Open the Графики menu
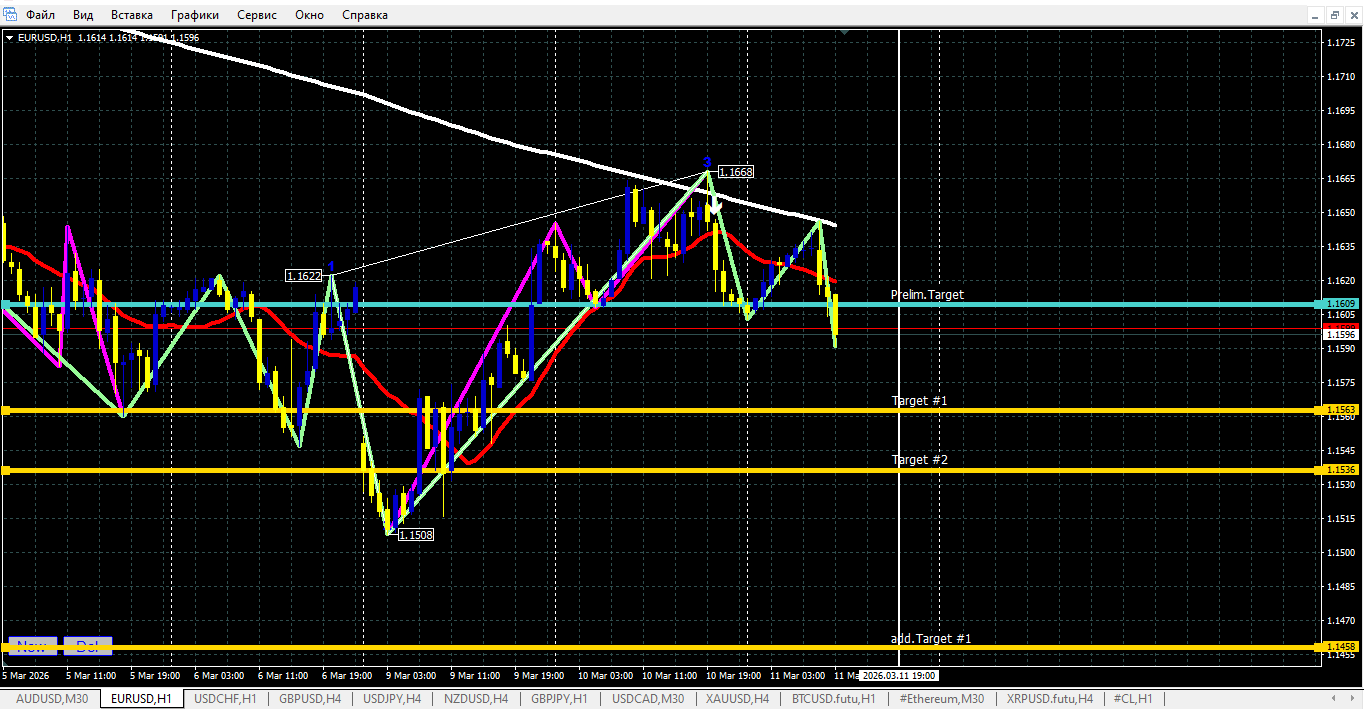Image resolution: width=1364 pixels, height=710 pixels. point(195,15)
